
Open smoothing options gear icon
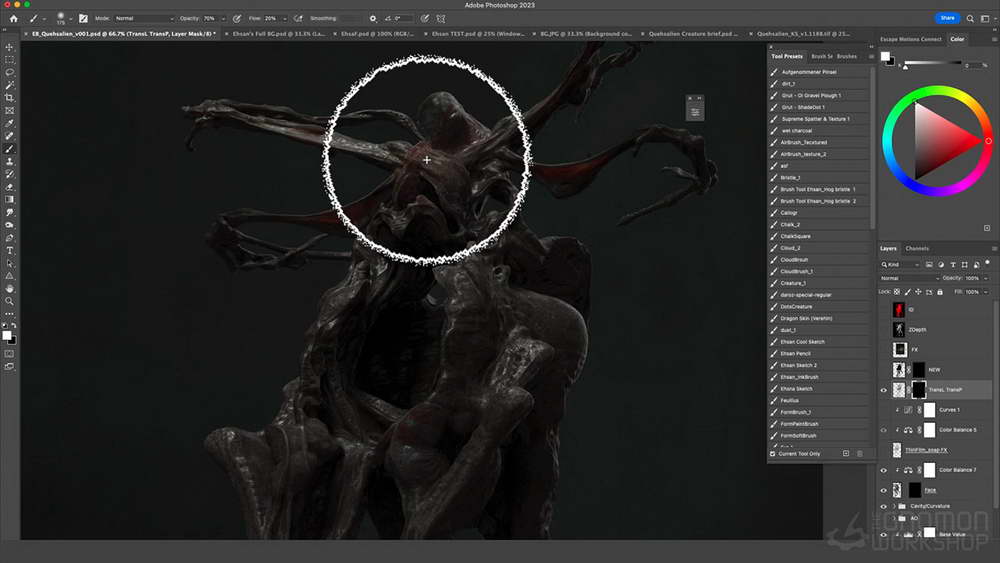pos(373,18)
